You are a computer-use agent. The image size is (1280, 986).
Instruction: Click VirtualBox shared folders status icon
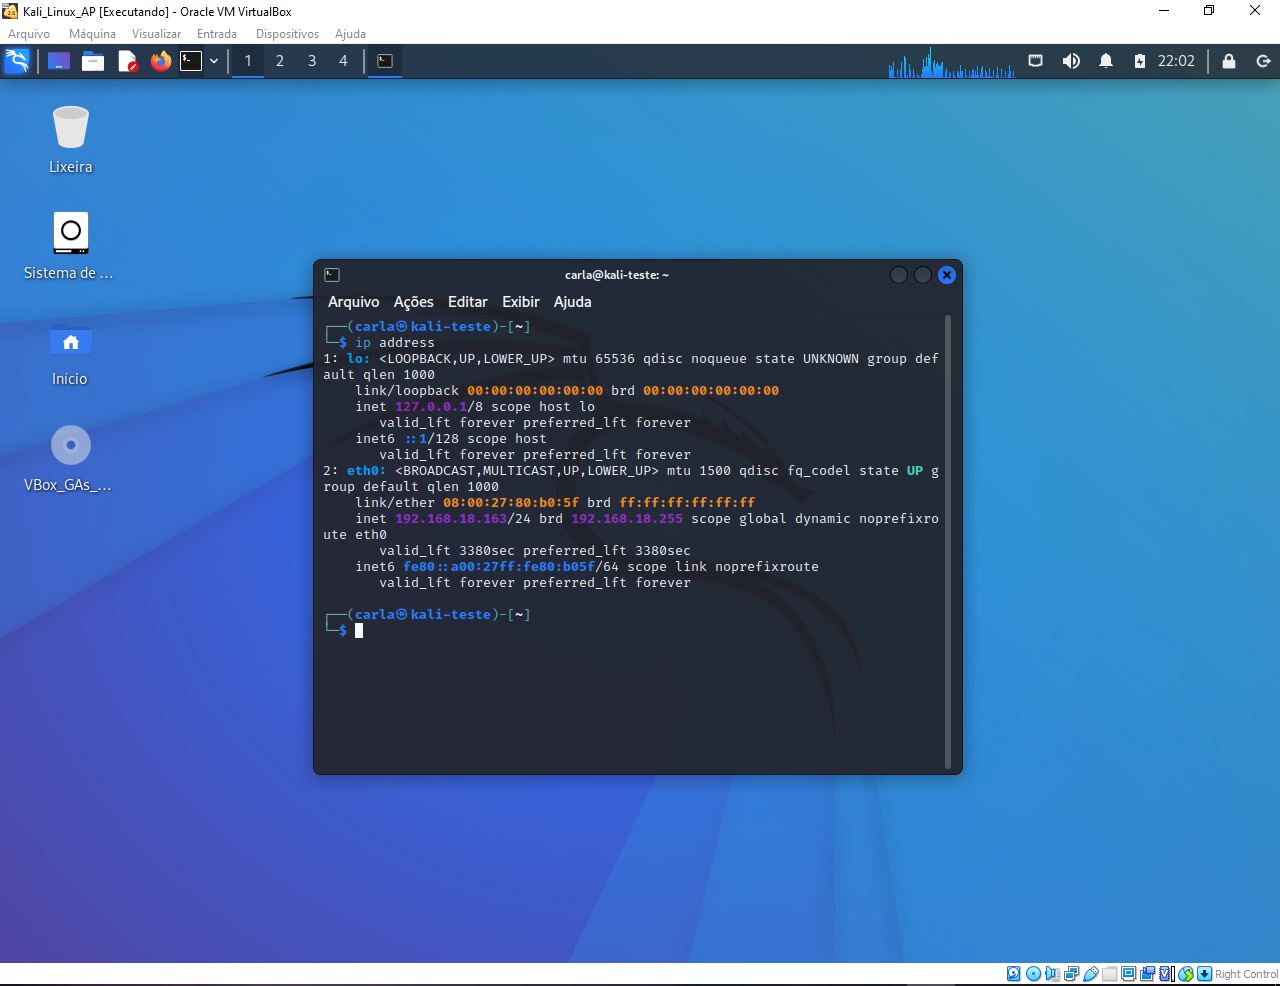click(x=1109, y=974)
